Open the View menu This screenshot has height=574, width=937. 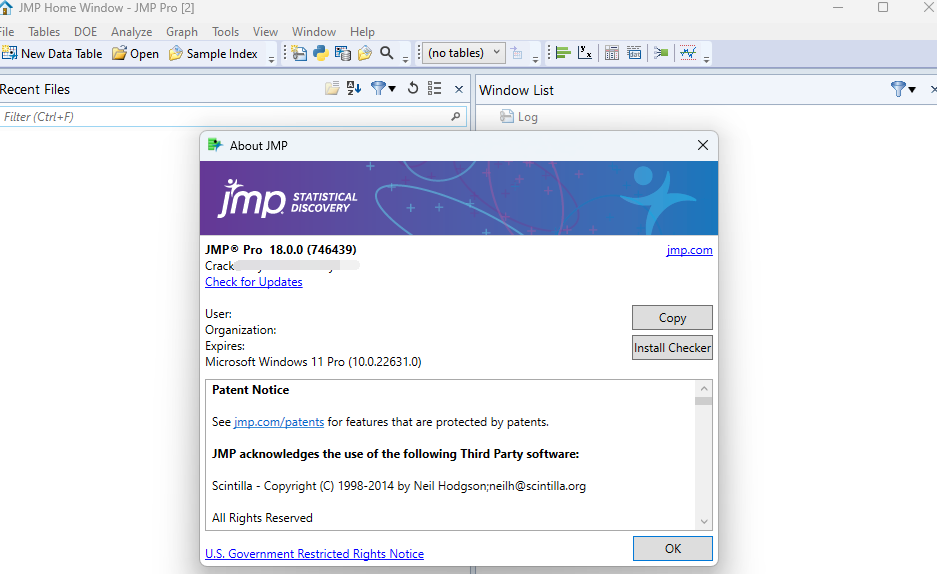click(265, 32)
